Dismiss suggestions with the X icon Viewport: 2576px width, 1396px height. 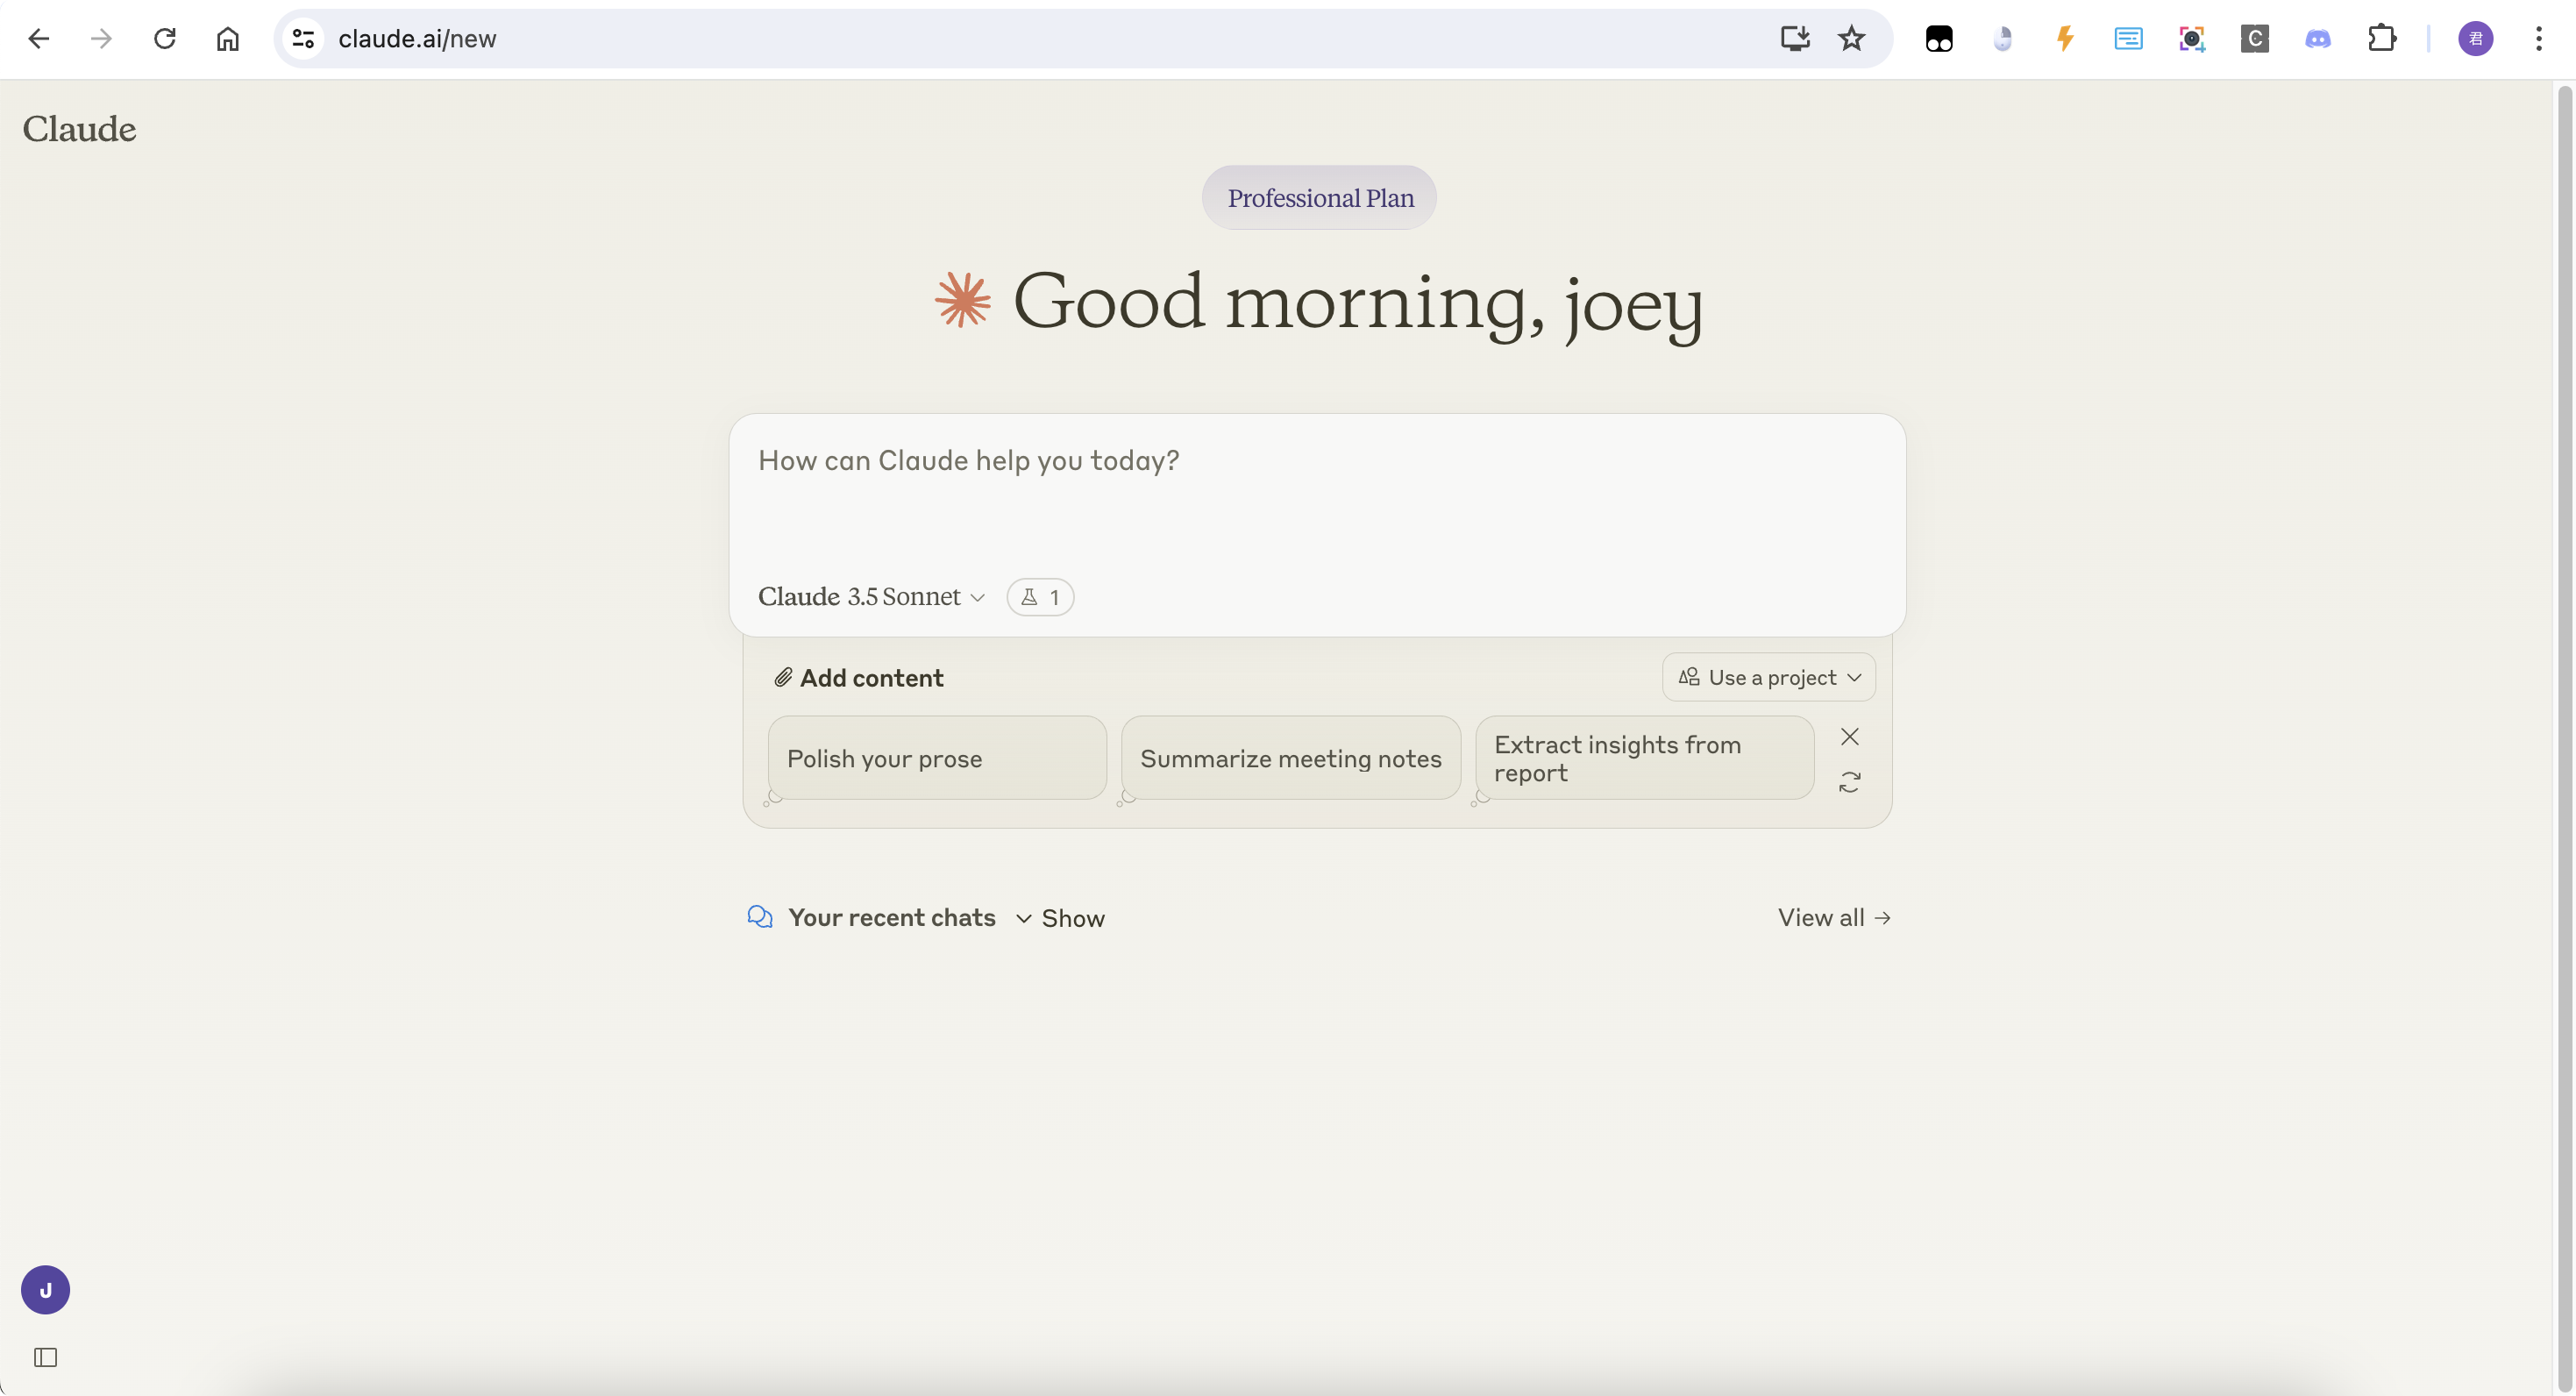(1849, 737)
